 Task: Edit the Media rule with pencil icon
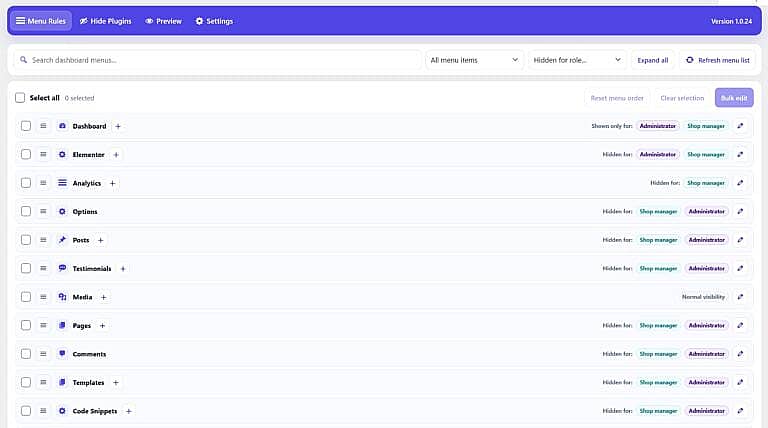click(740, 297)
